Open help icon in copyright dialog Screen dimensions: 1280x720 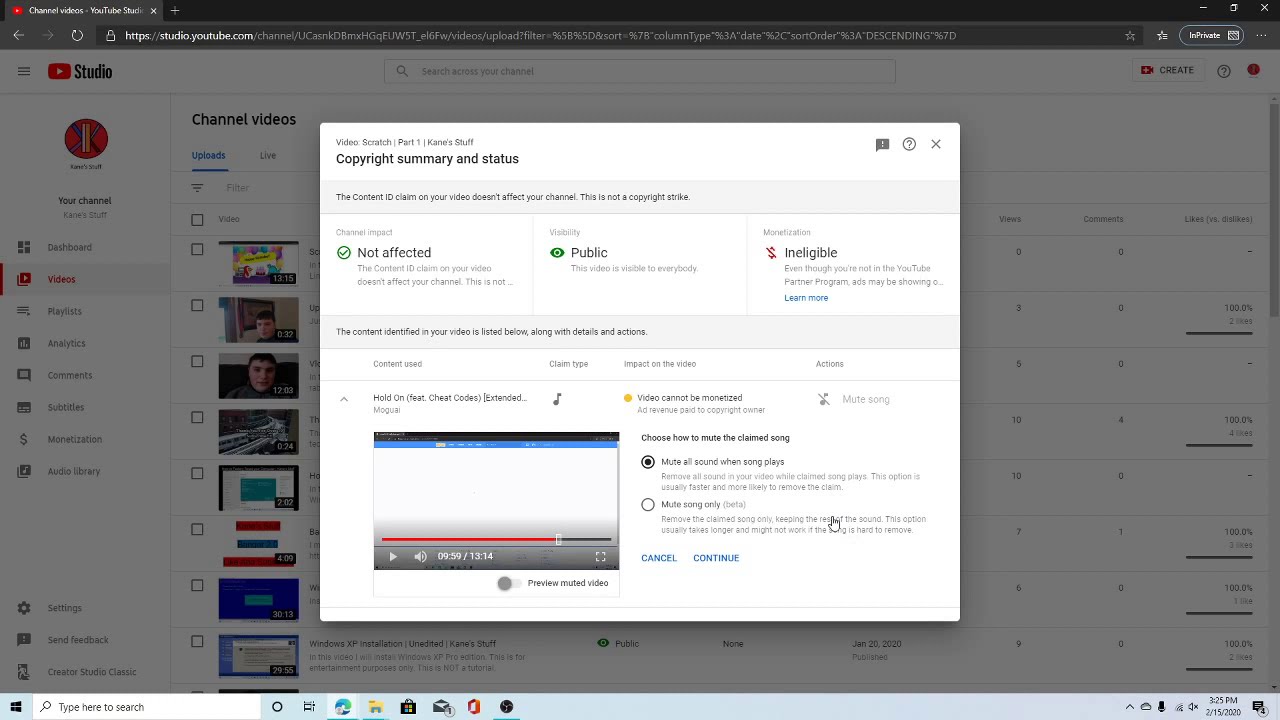tap(909, 144)
